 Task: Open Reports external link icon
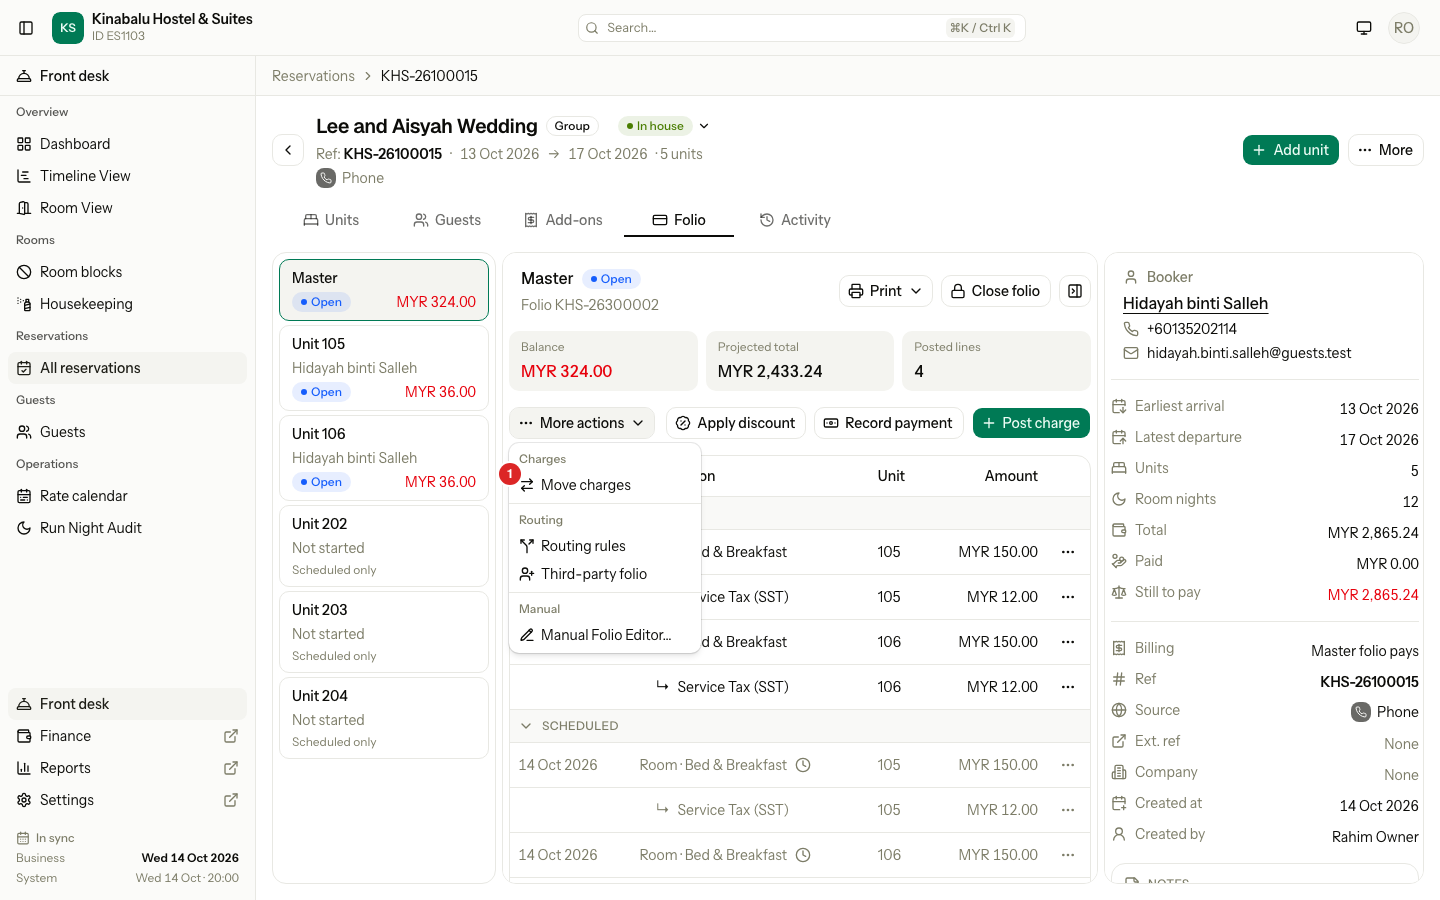tap(231, 768)
